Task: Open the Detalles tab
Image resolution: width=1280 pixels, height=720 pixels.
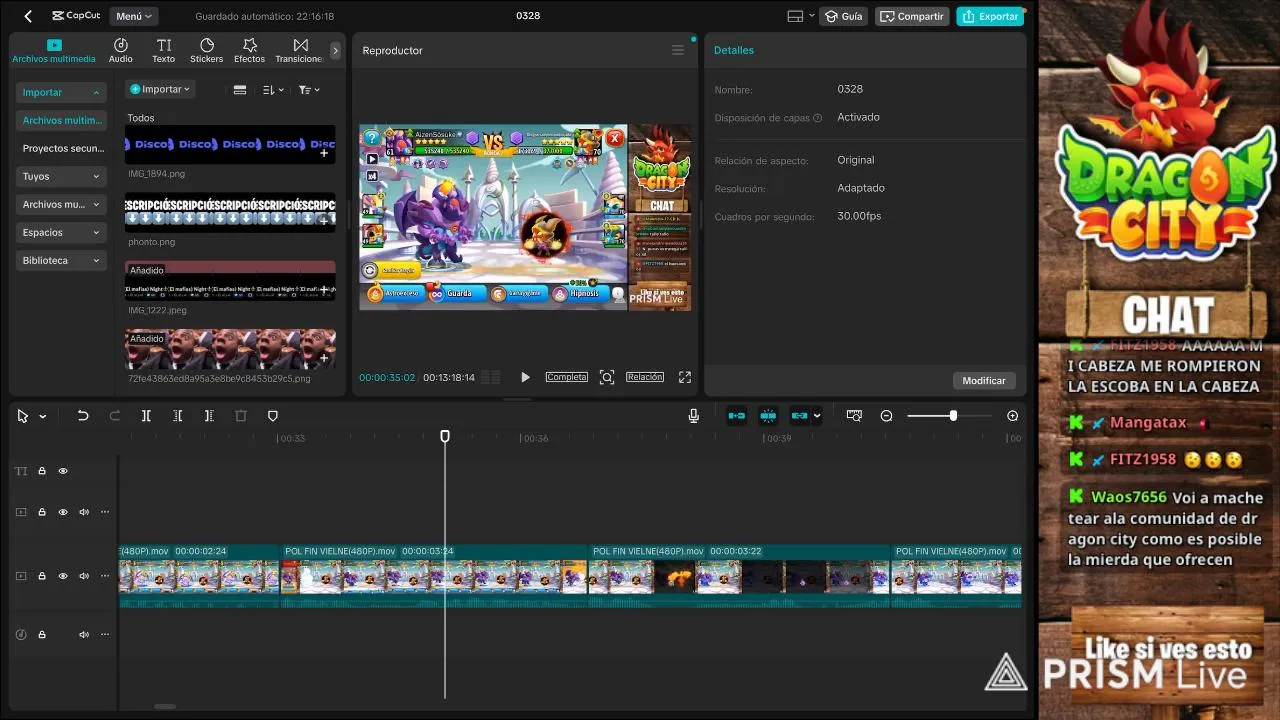Action: pyautogui.click(x=734, y=50)
